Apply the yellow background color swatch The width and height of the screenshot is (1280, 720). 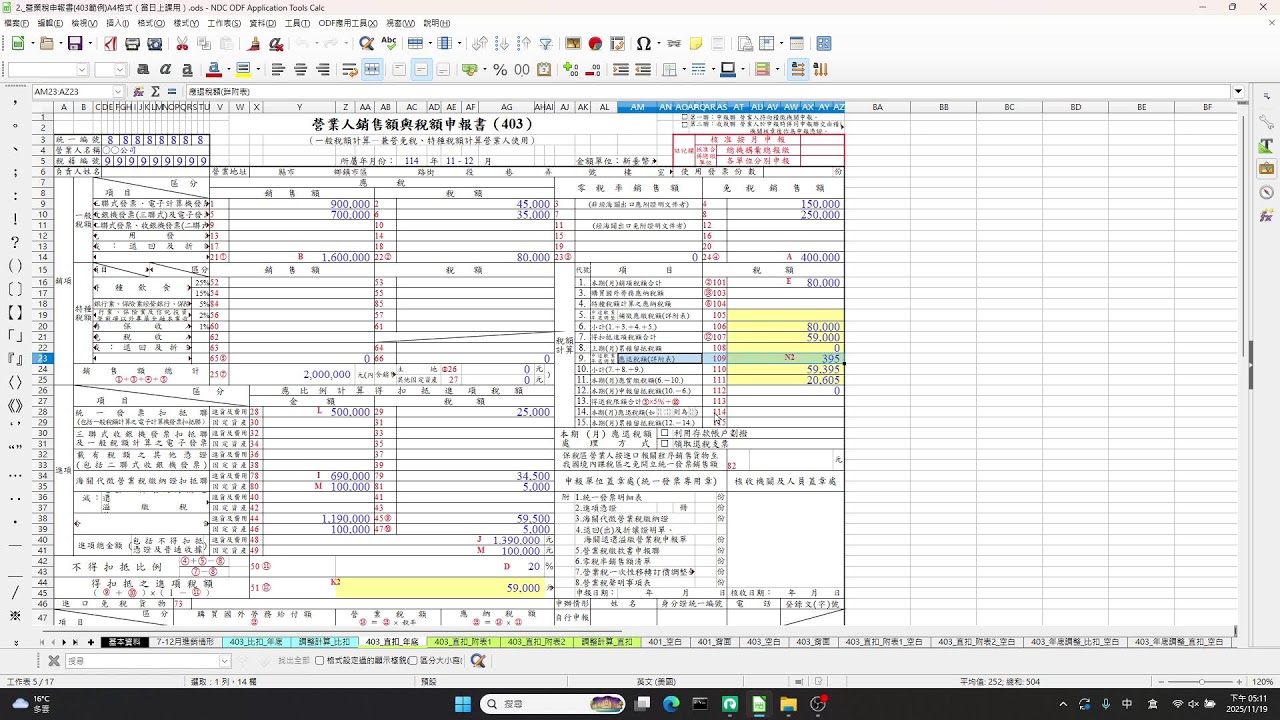242,70
